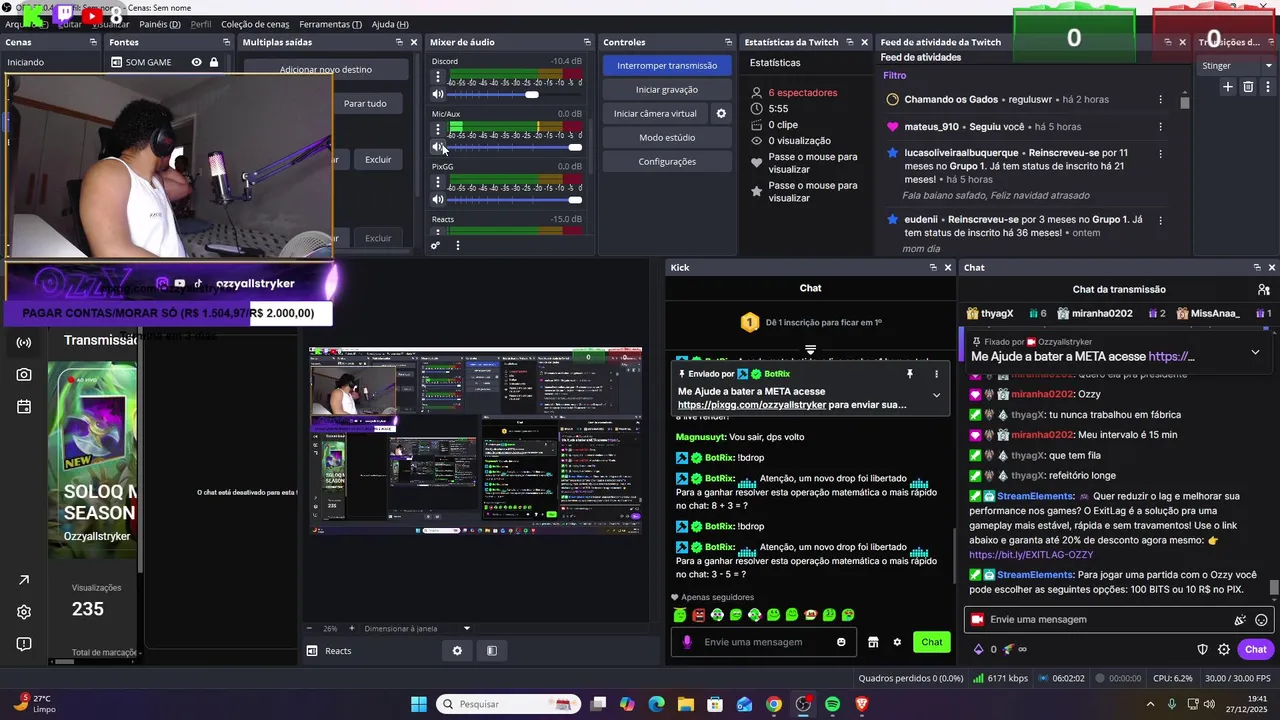1280x720 pixels.
Task: Open options for eudenii resub activity
Action: [x=1160, y=219]
